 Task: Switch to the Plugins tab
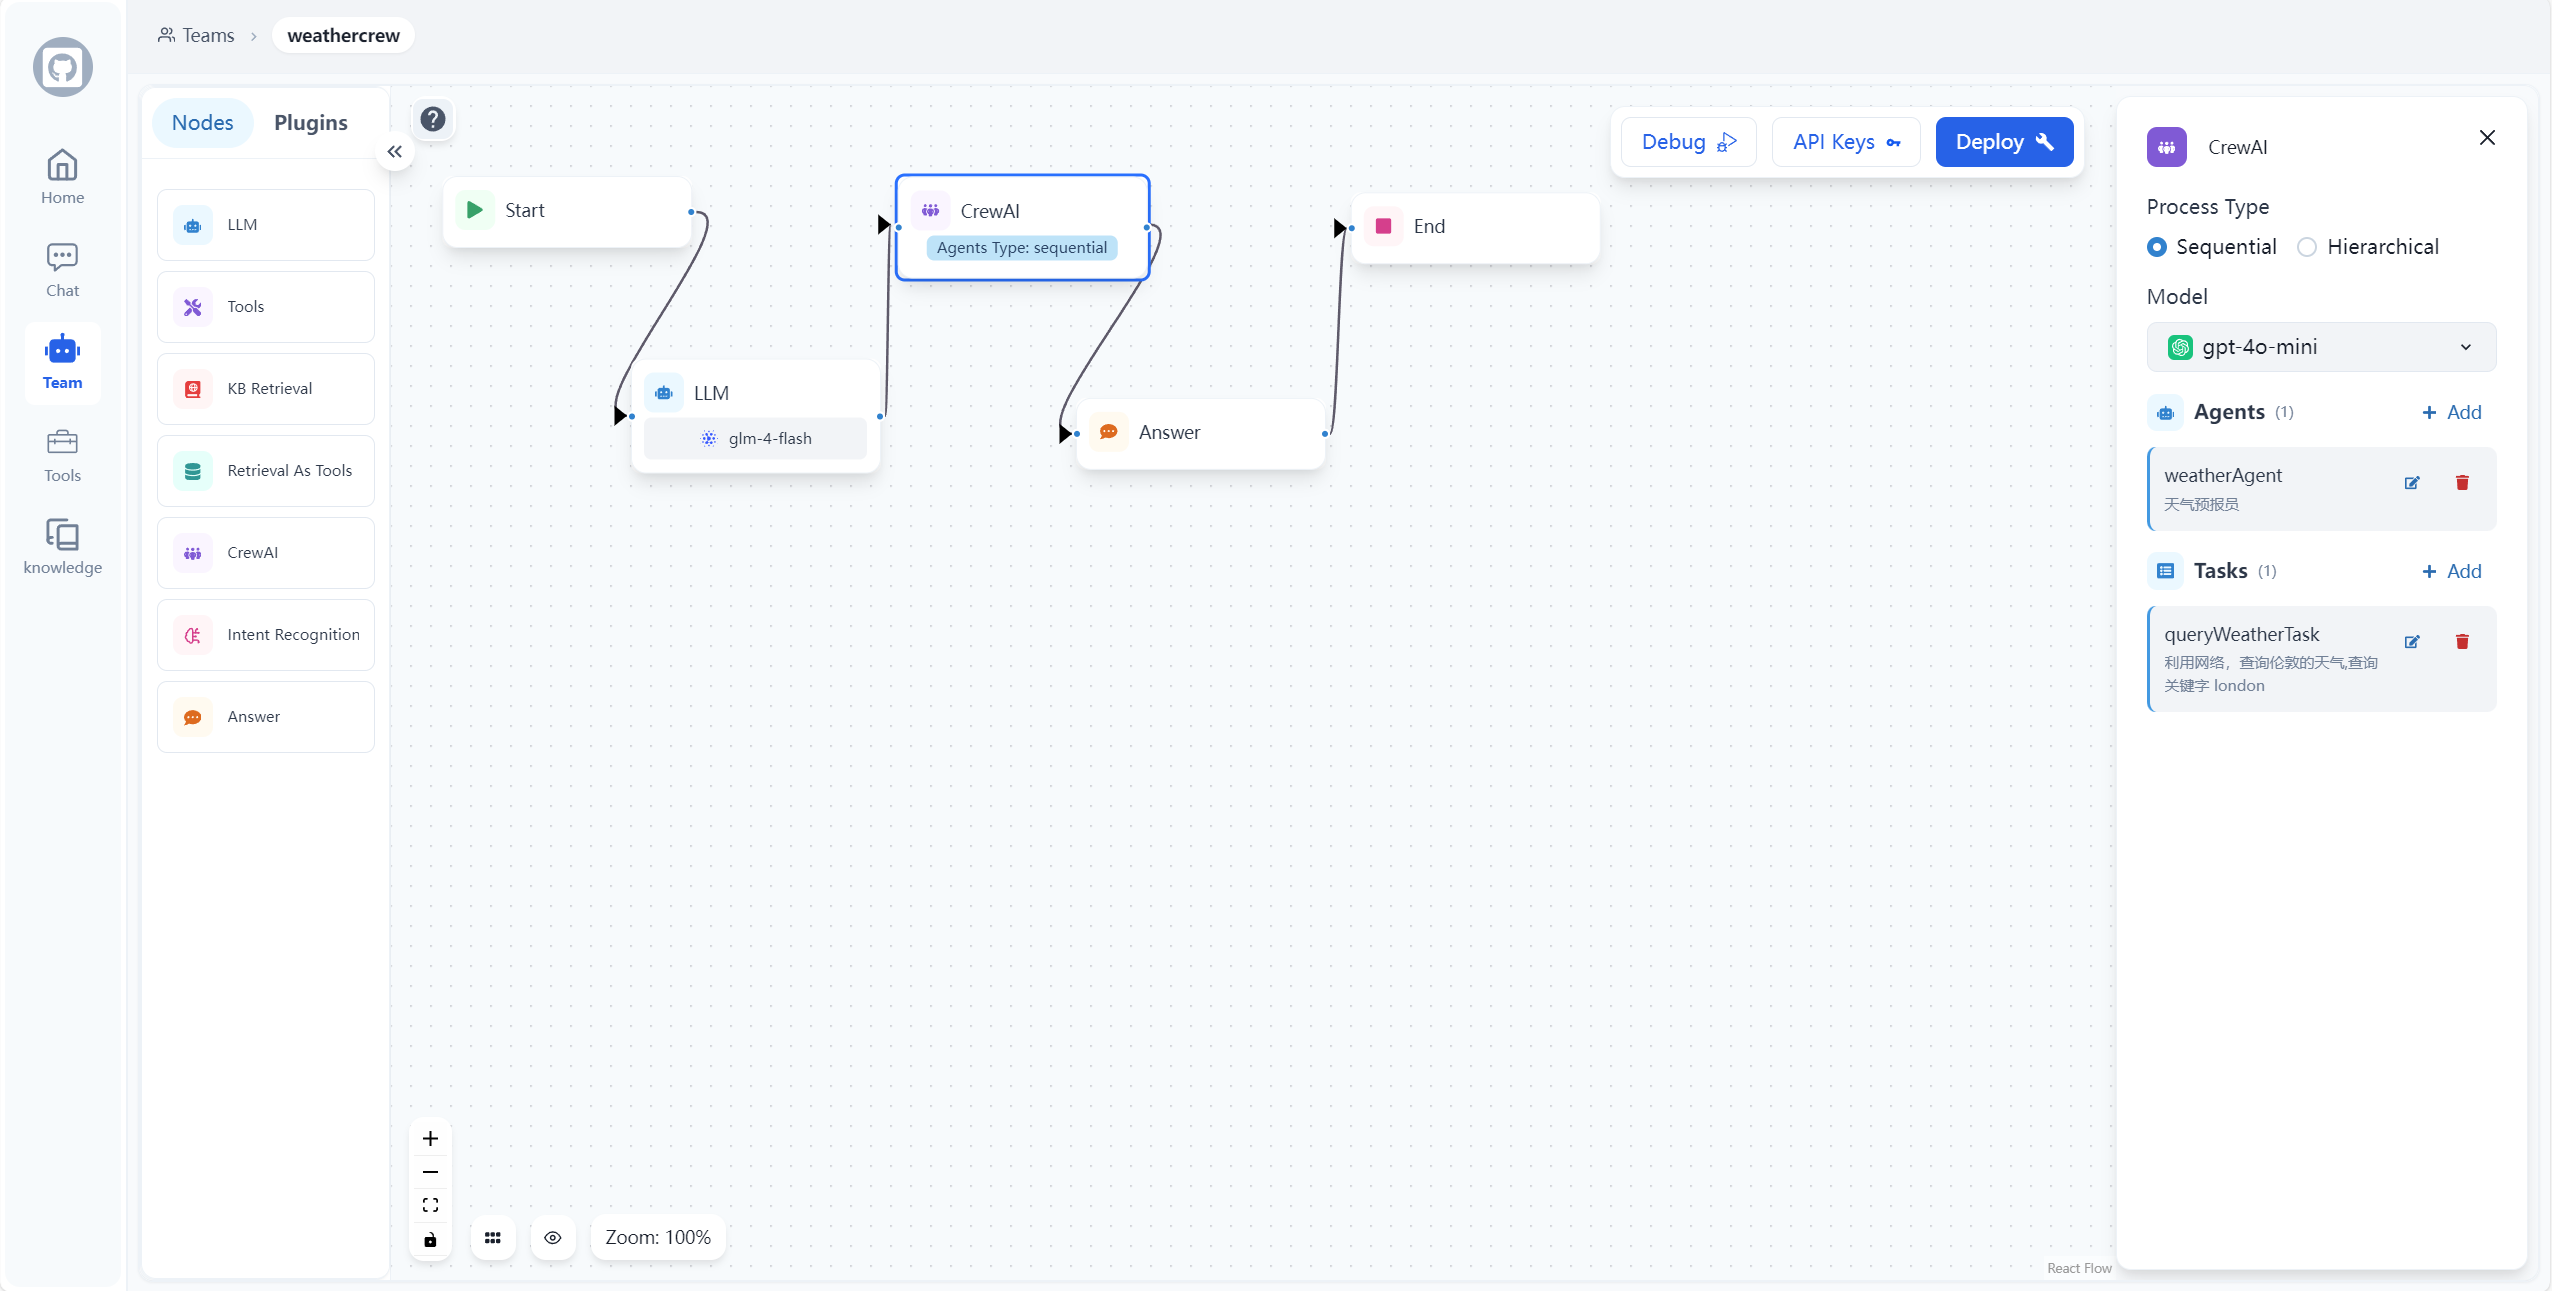pyautogui.click(x=310, y=123)
